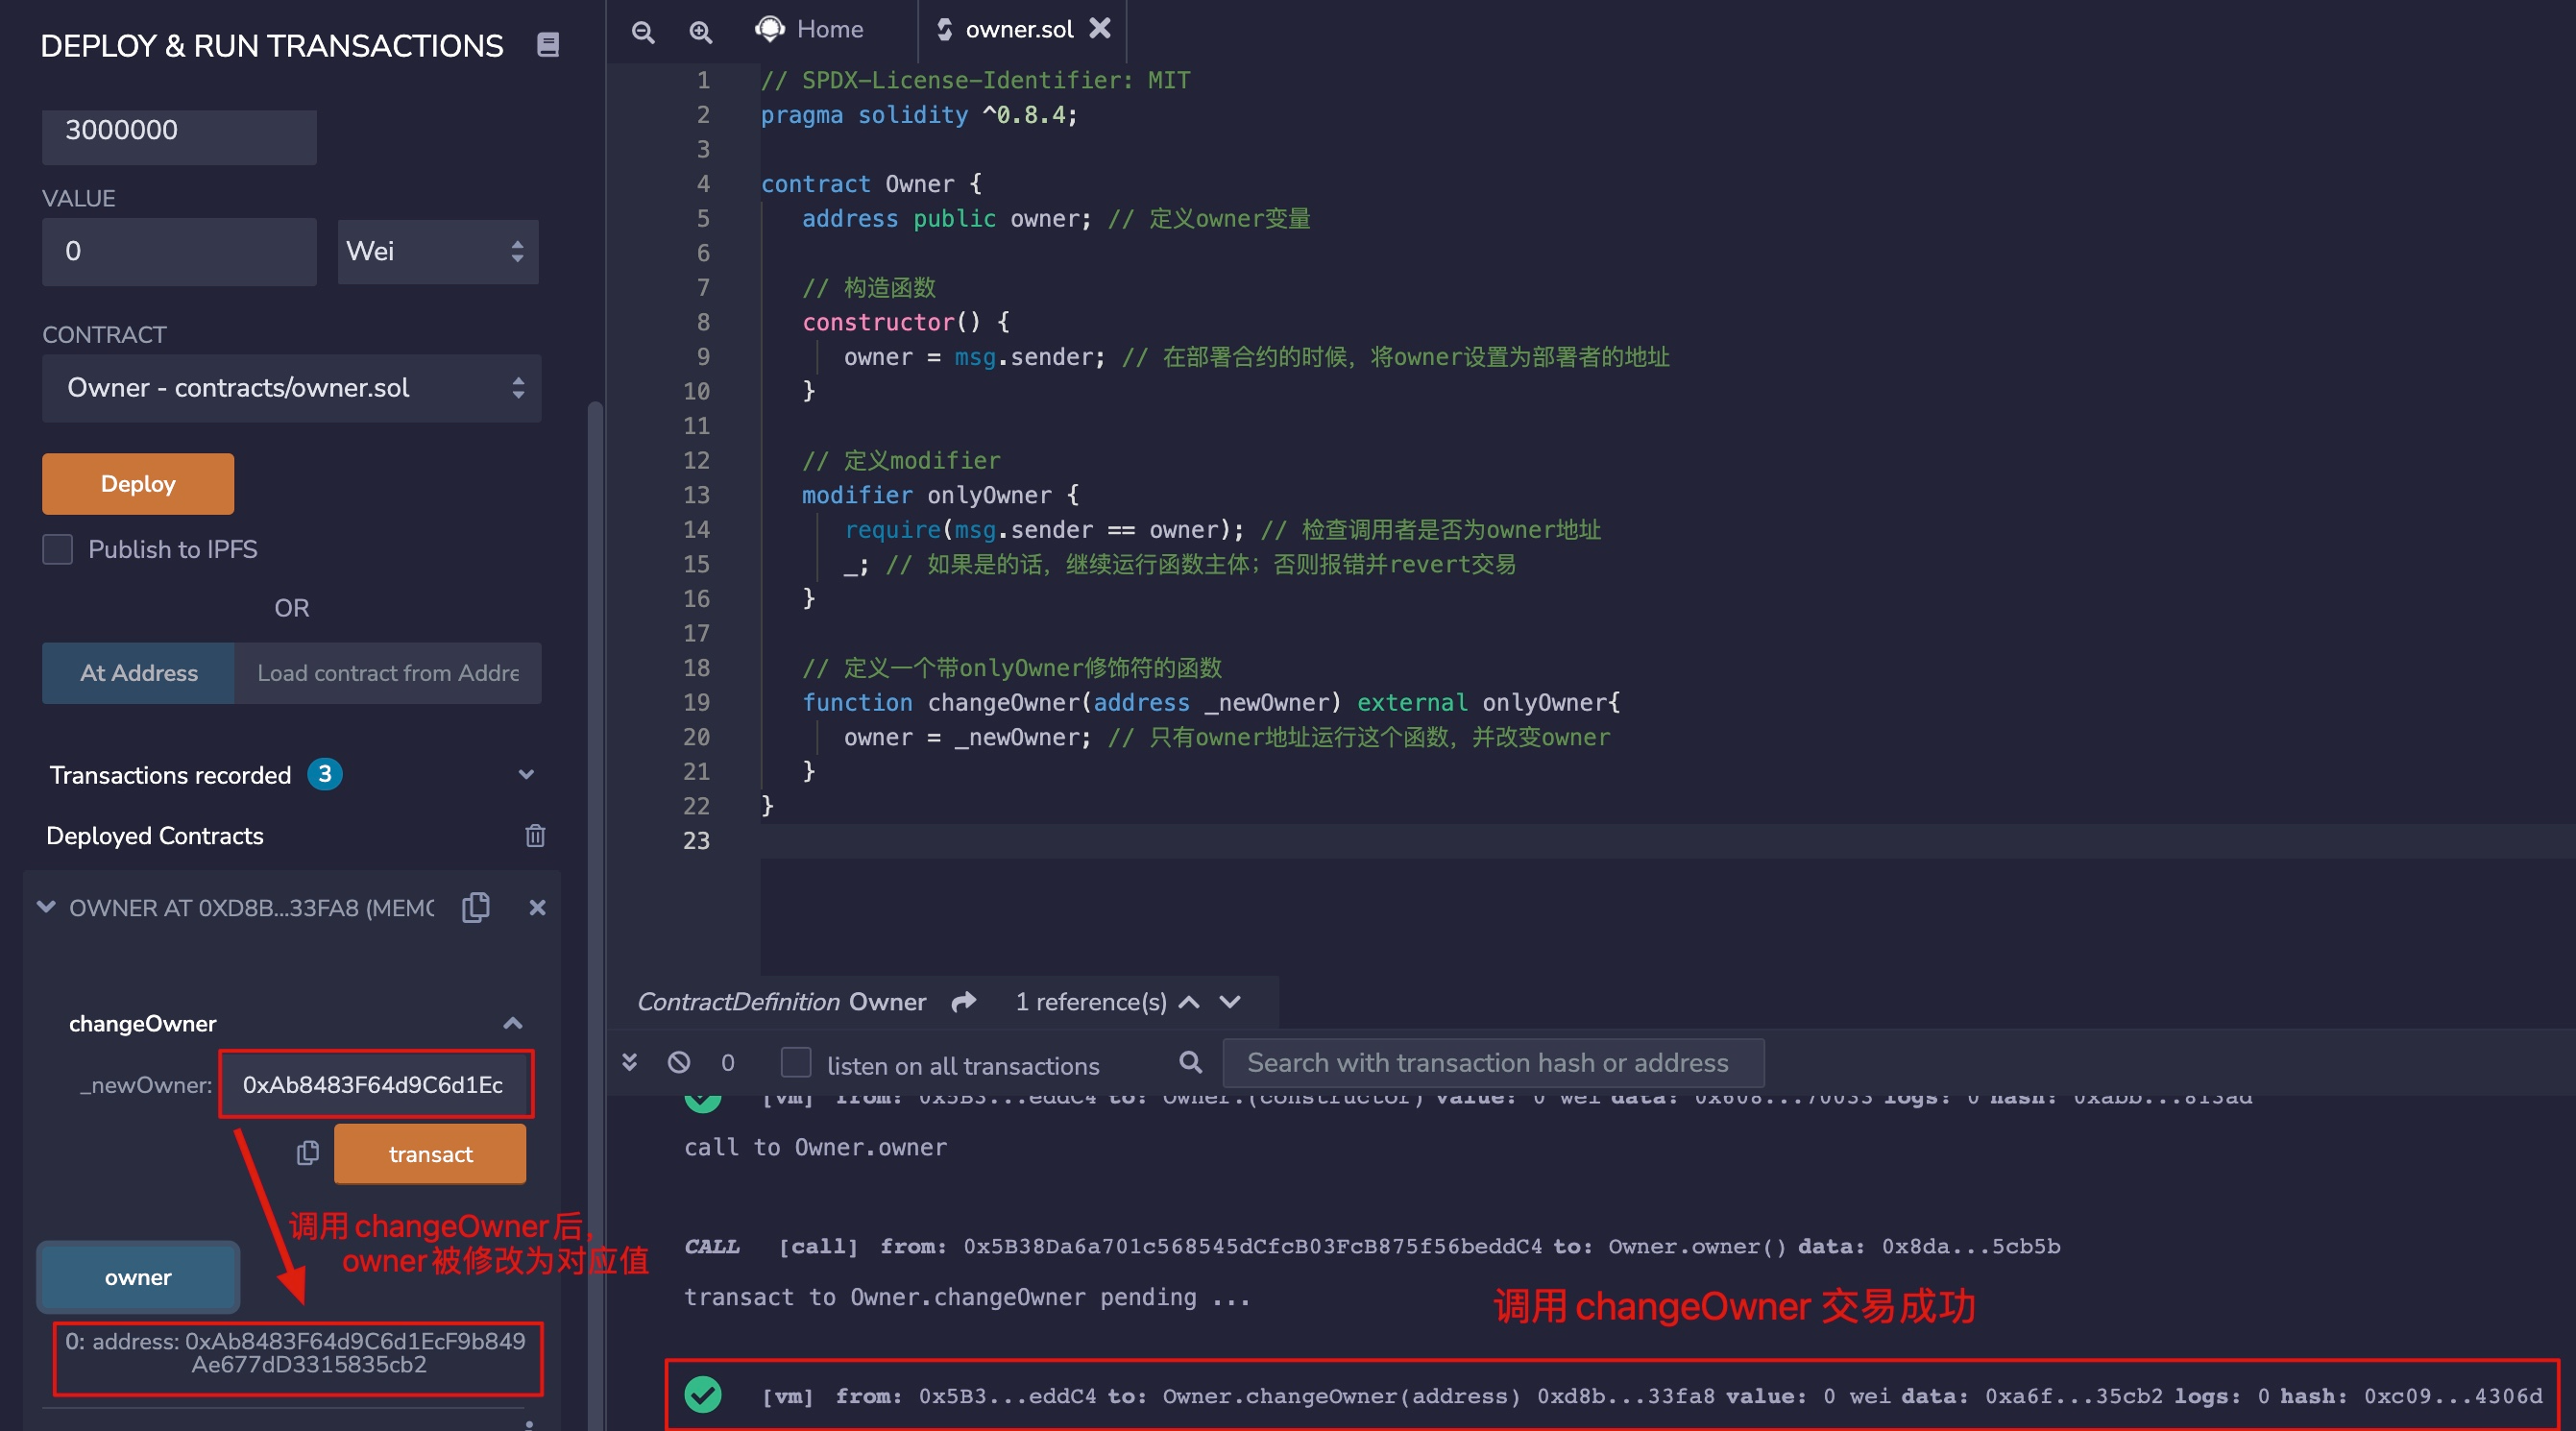The width and height of the screenshot is (2576, 1431).
Task: Enable Publish to IPFS checkbox
Action: 57,549
